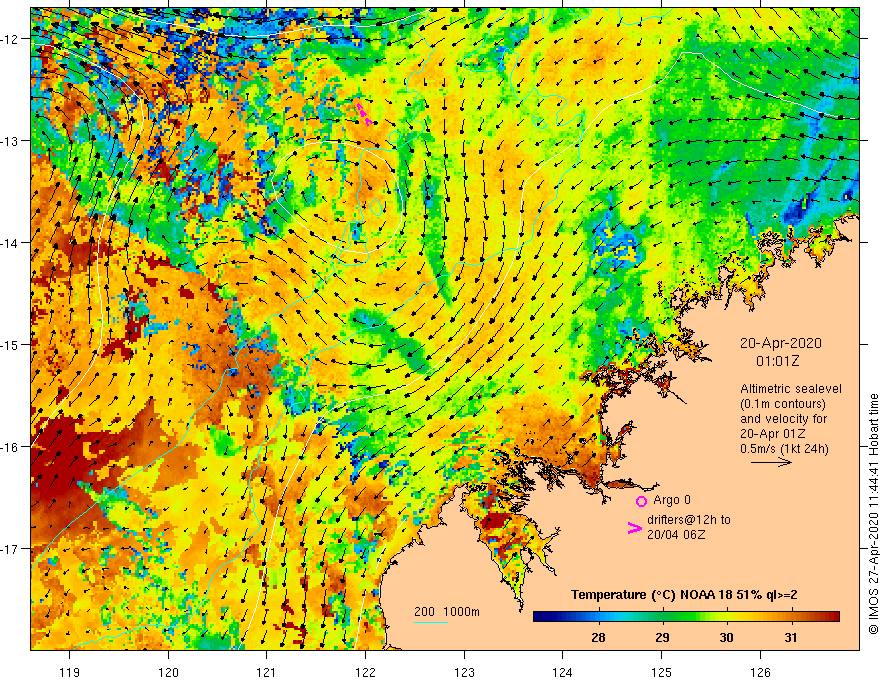Click the latitude axis label -15
880x680 pixels.
pos(10,344)
